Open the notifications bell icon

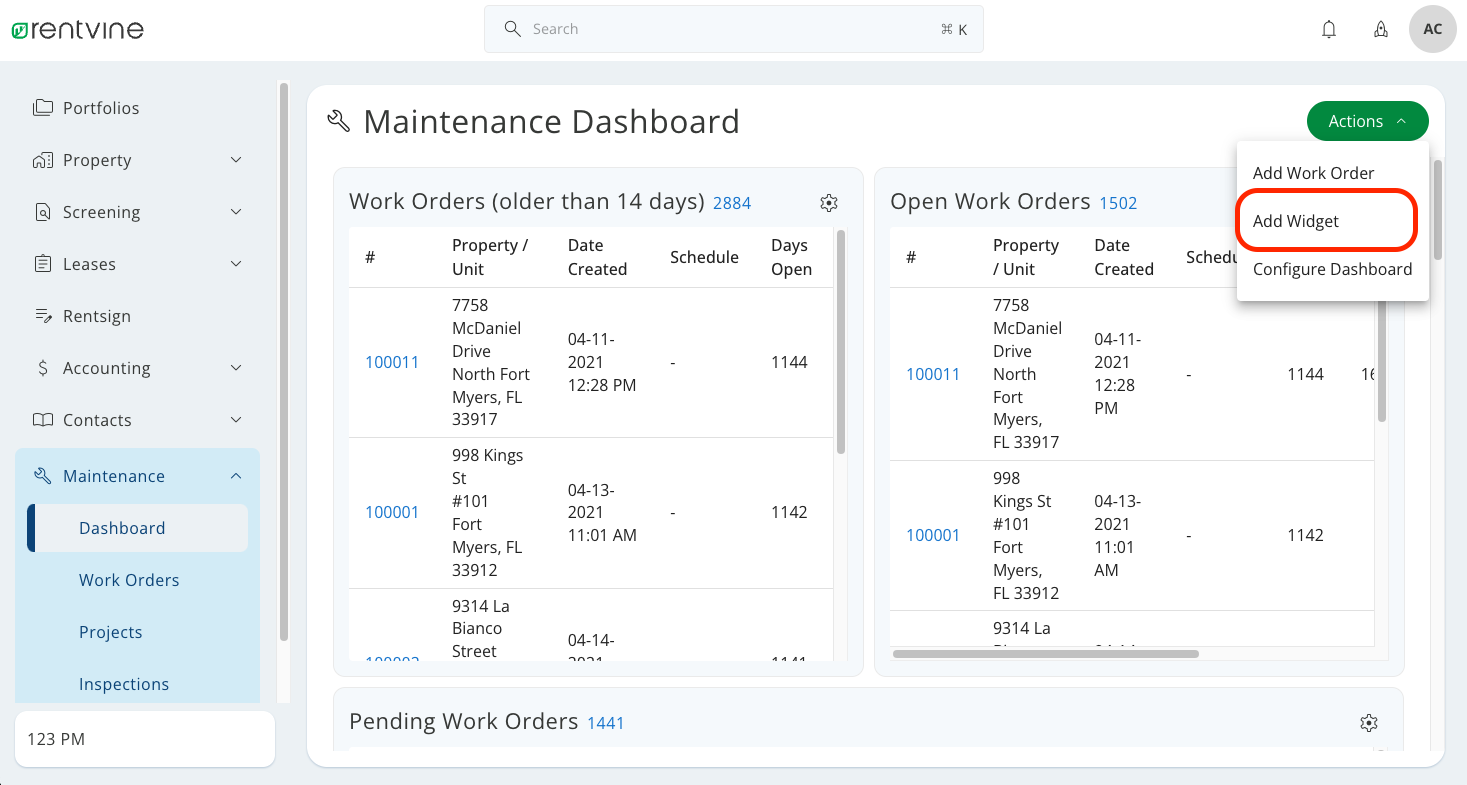[1329, 29]
